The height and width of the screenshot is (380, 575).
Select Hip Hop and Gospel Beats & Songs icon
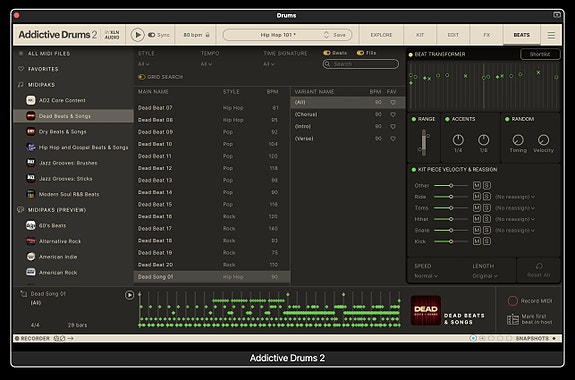point(31,147)
